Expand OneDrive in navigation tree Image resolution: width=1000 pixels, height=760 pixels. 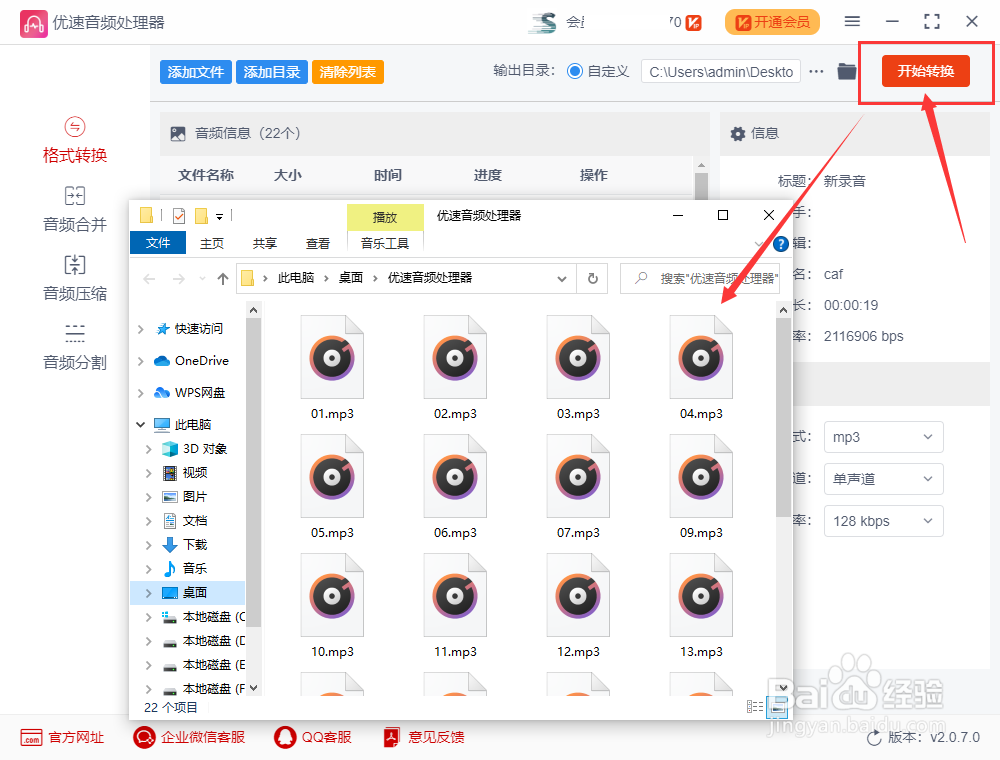[x=140, y=361]
